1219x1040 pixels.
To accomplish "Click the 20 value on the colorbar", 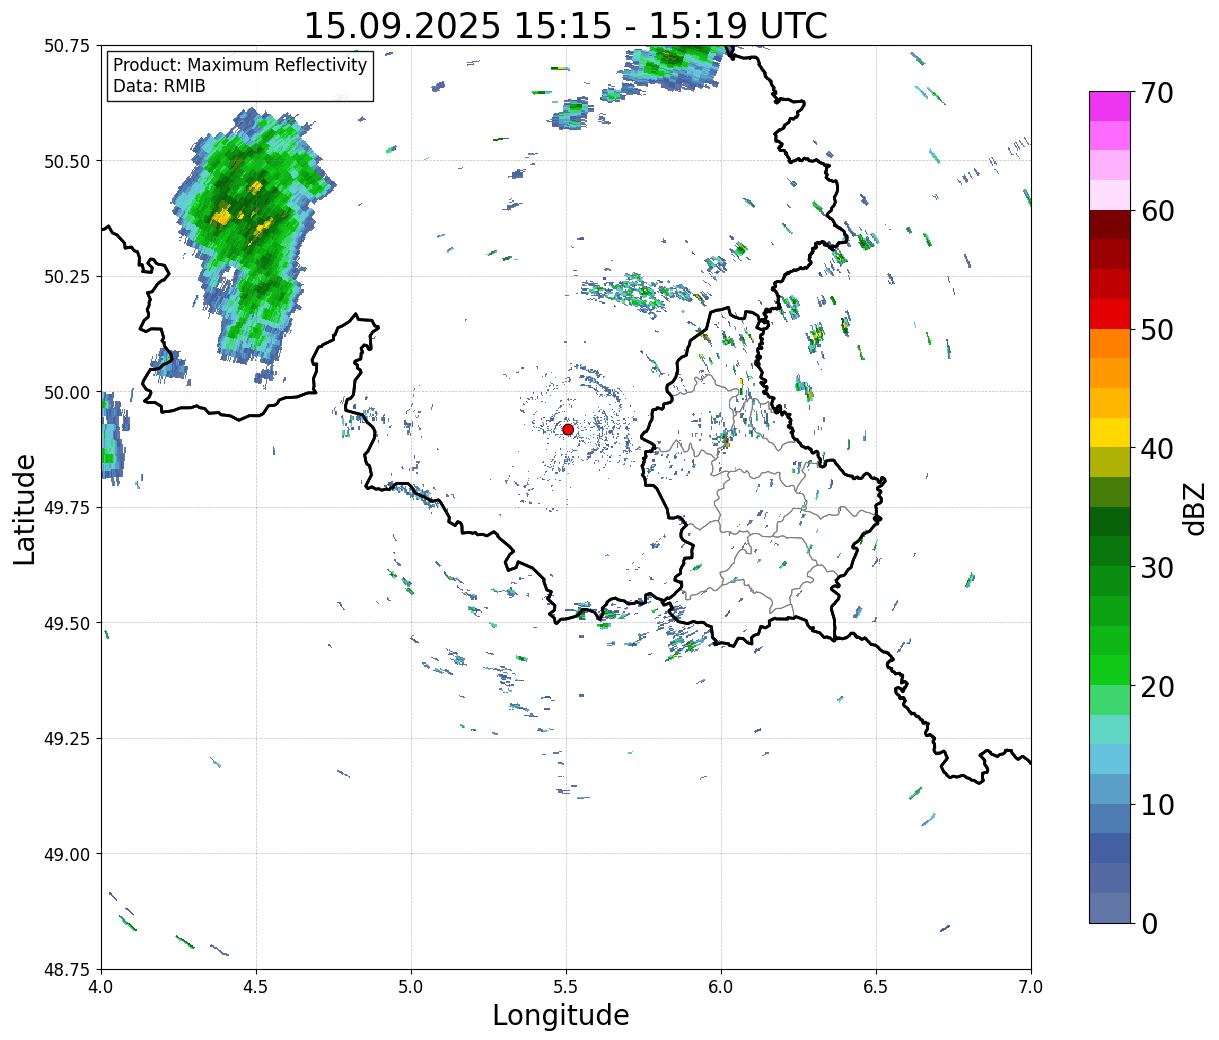I will (x=1157, y=686).
